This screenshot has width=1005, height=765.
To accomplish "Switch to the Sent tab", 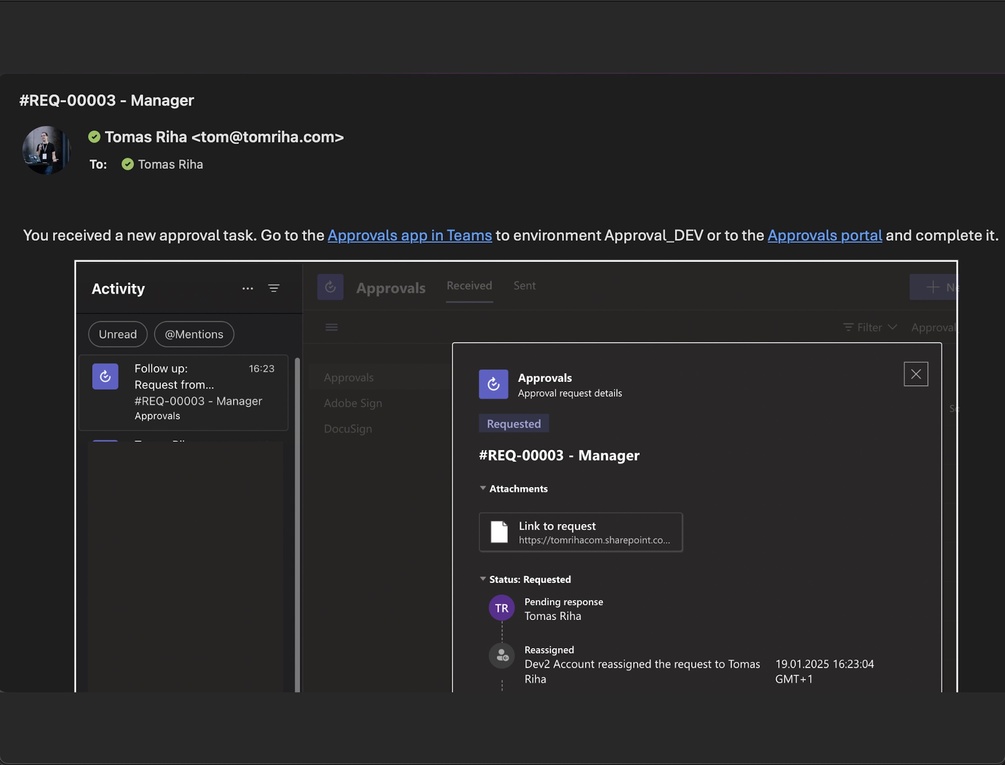I will pos(525,286).
